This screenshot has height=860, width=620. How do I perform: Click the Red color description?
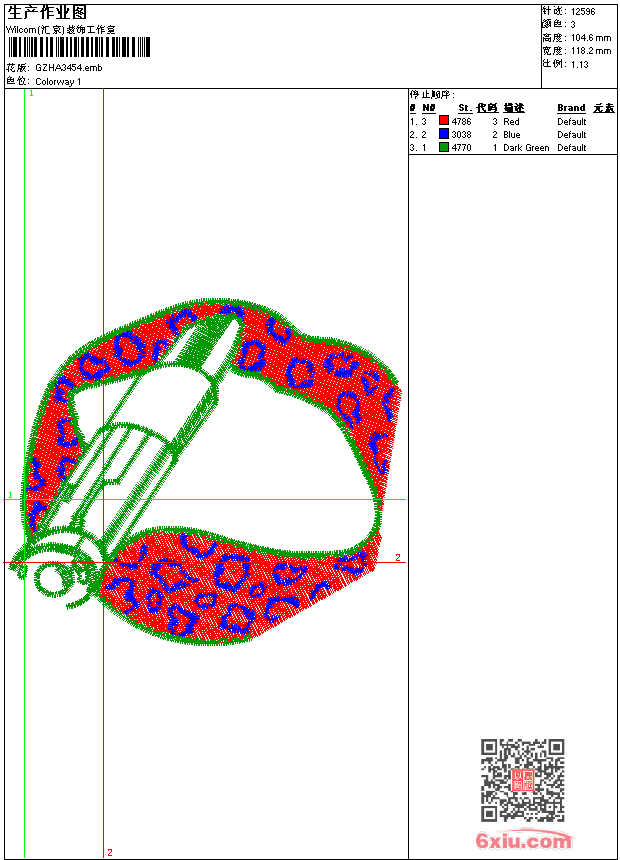(x=511, y=121)
